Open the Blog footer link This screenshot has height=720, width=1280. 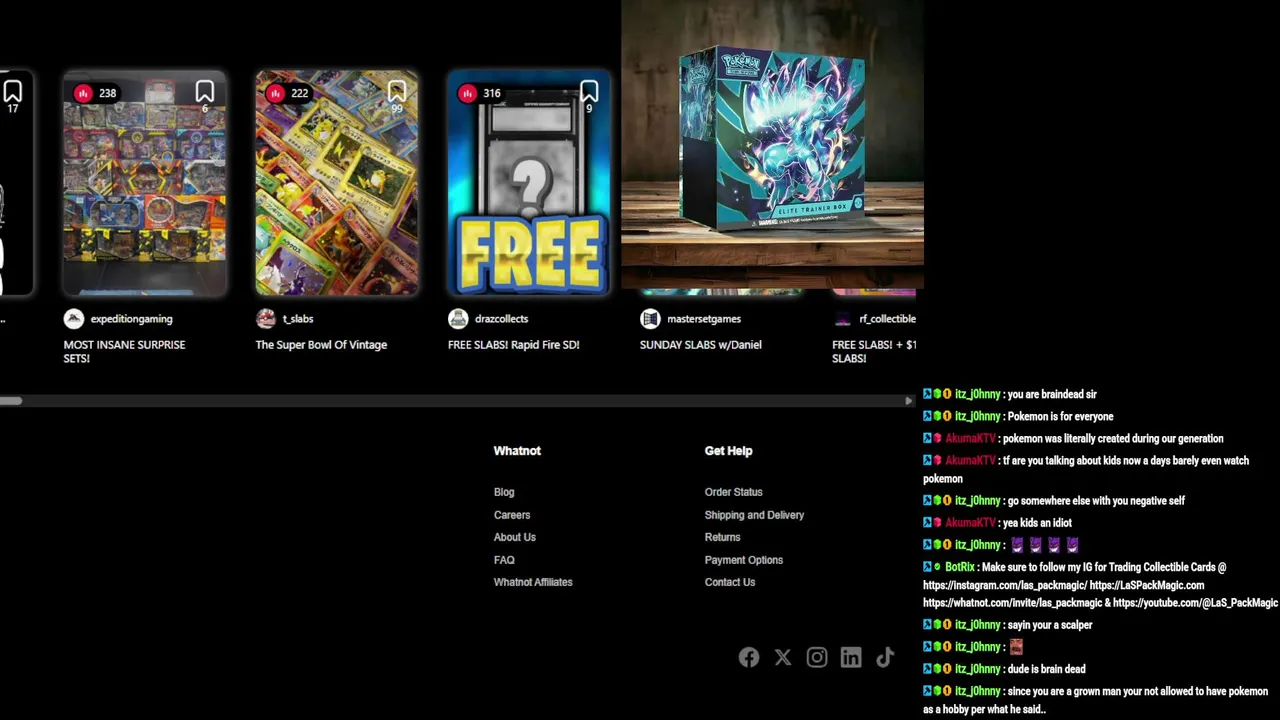point(504,492)
